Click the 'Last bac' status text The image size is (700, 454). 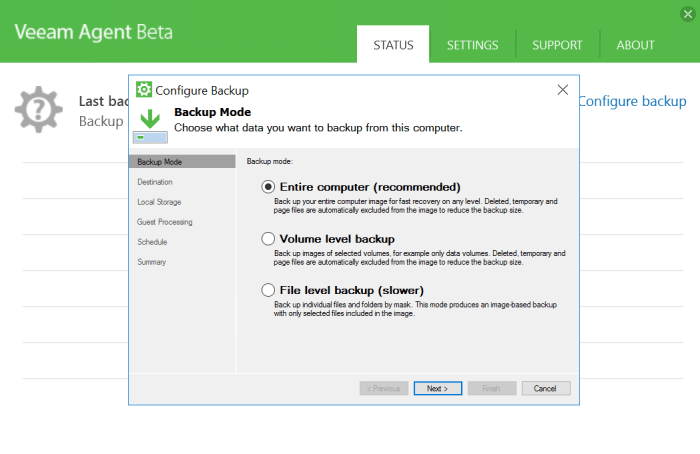[104, 101]
